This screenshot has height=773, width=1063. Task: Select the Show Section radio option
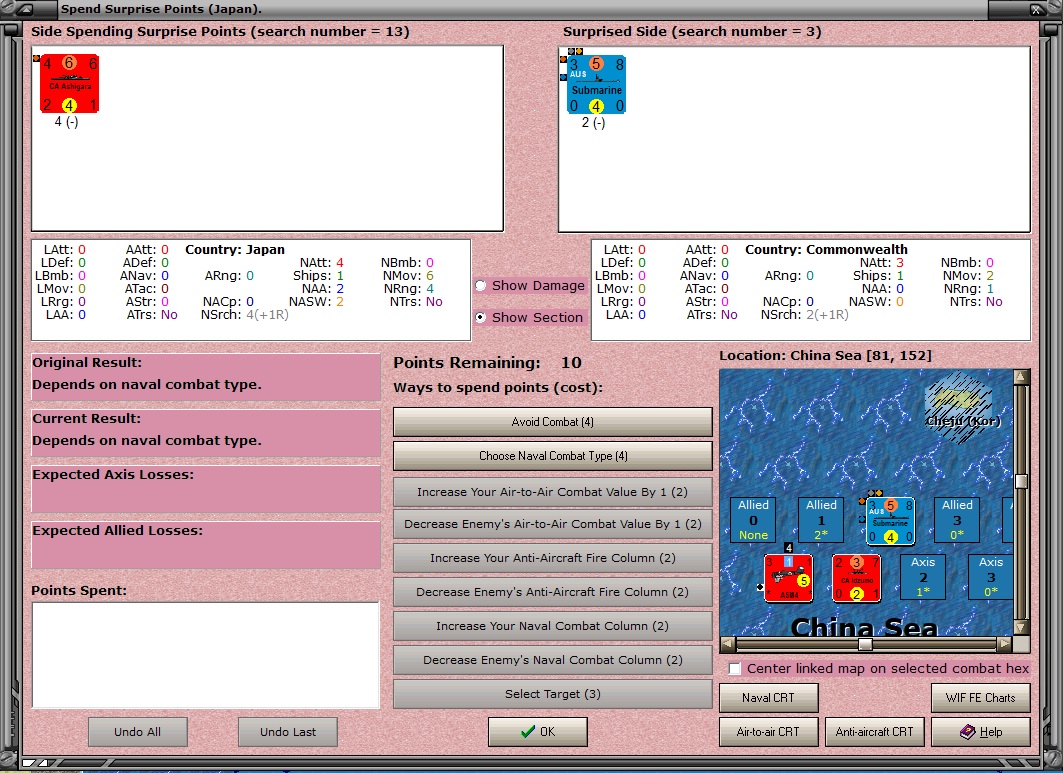point(480,317)
